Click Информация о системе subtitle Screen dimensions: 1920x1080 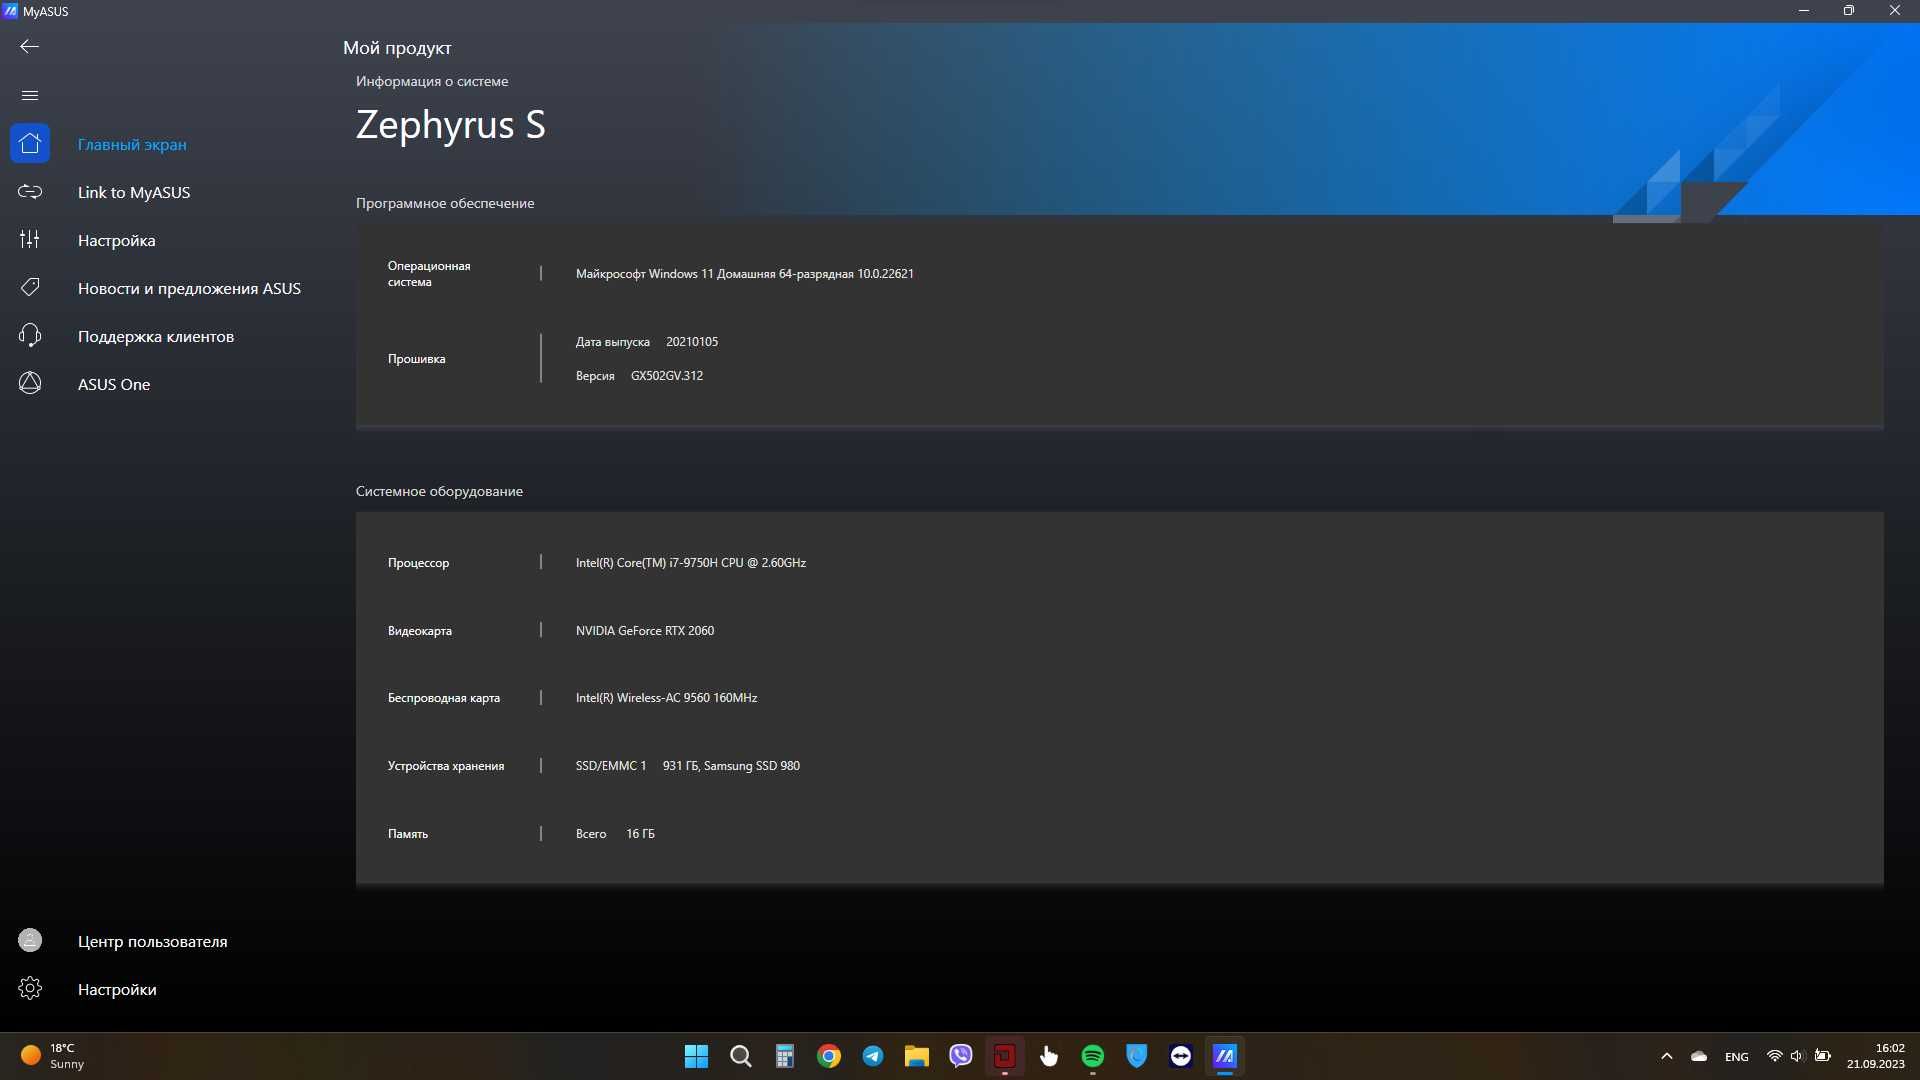point(432,81)
